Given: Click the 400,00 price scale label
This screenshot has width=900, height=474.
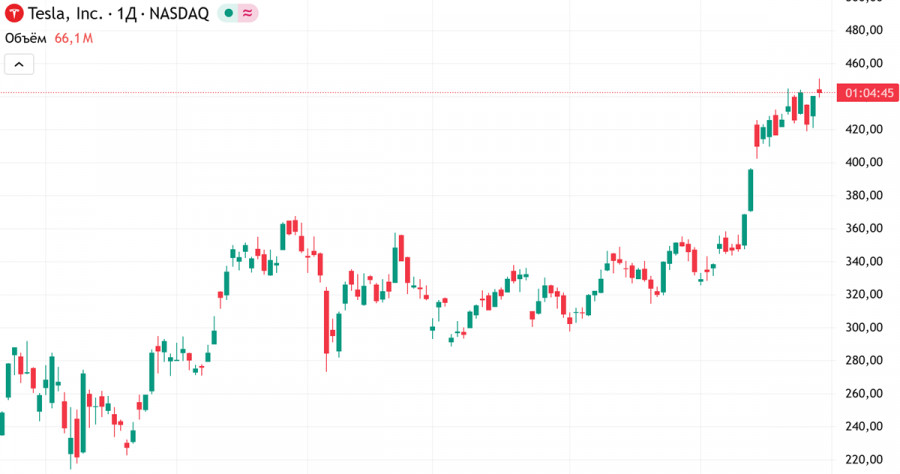Looking at the screenshot, I should 863,162.
